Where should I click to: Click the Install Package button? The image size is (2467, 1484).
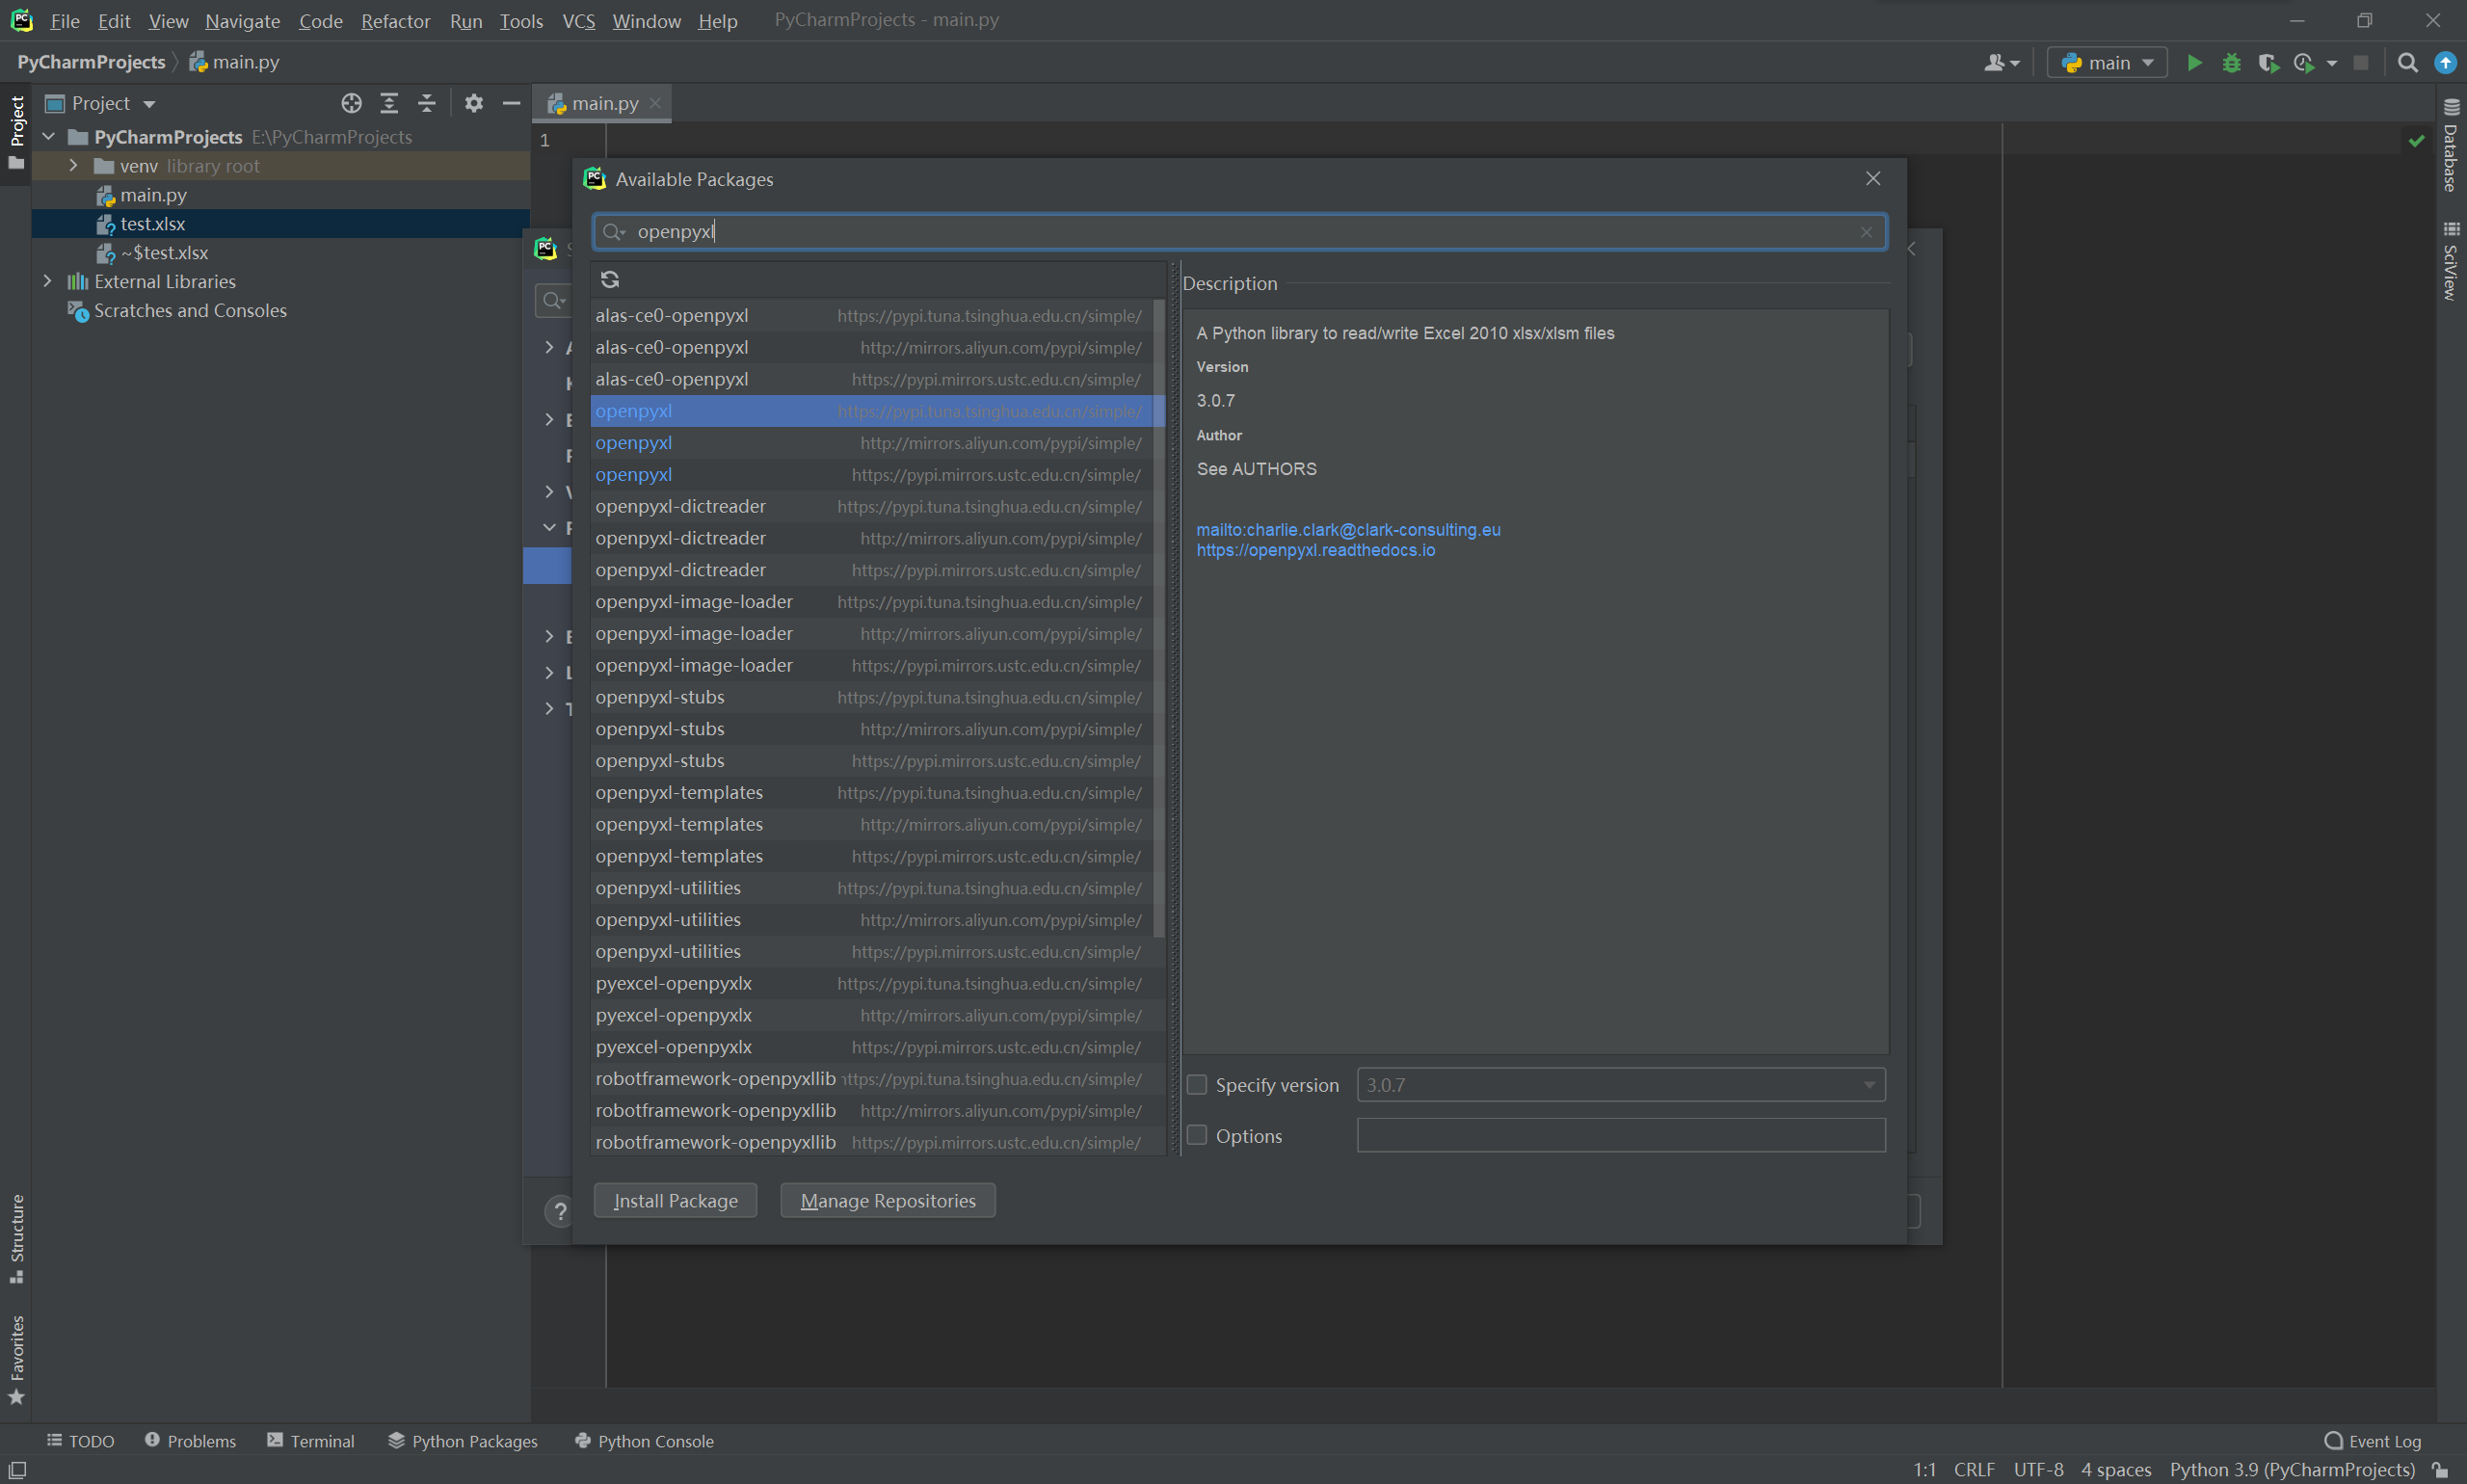tap(675, 1201)
